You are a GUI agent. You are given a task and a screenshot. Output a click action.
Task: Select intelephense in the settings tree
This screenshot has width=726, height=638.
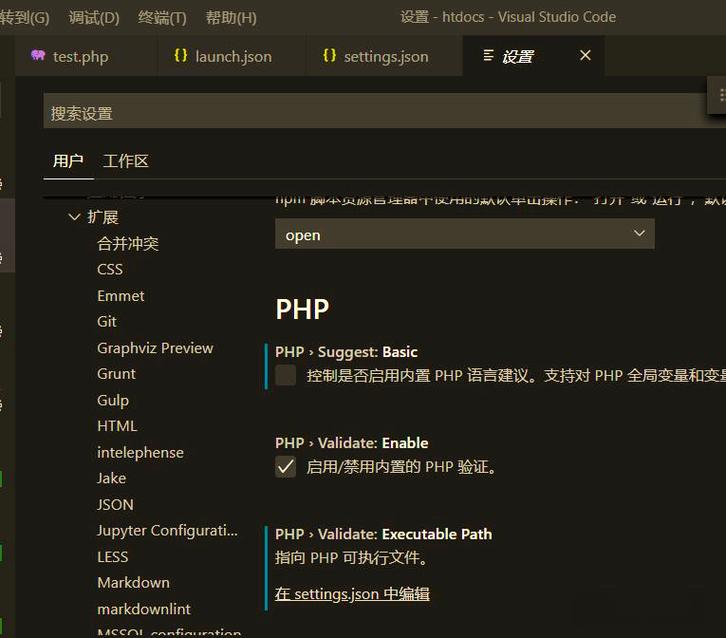tap(140, 453)
